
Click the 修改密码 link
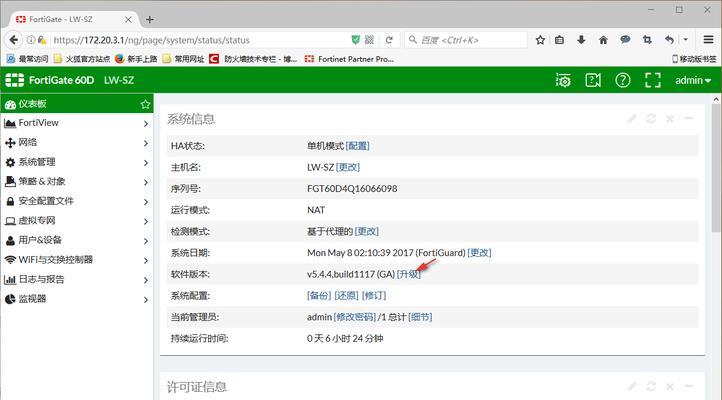point(355,317)
